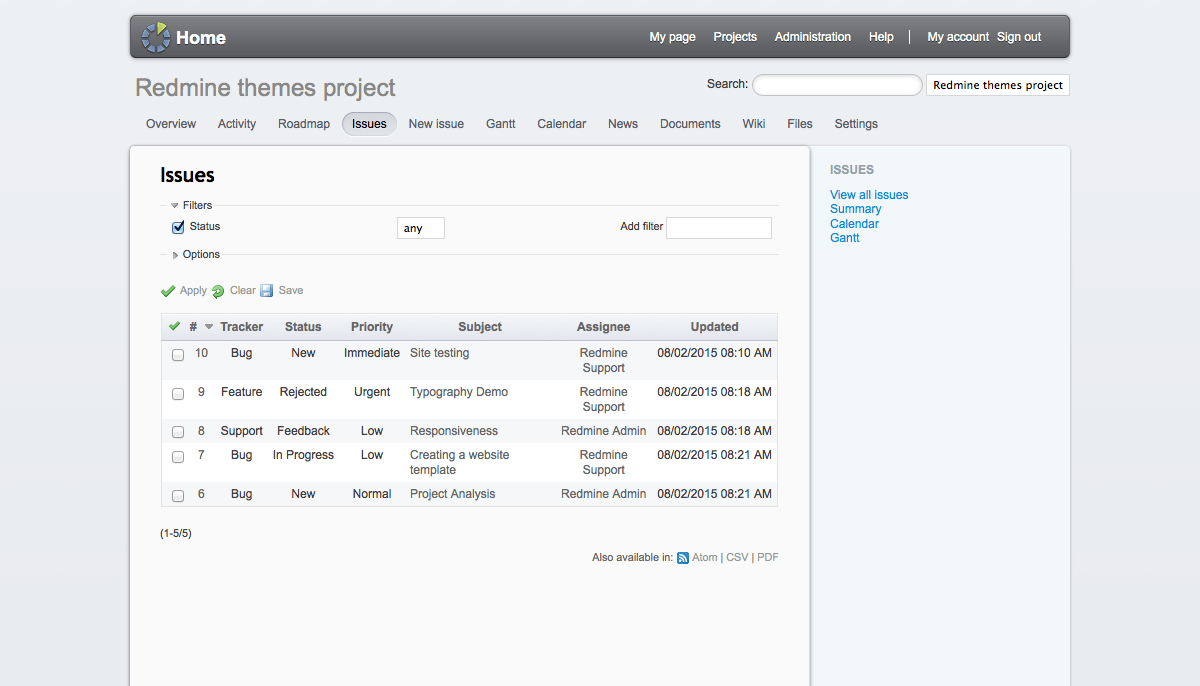Click inside the Search field
This screenshot has height=686, width=1200.
(837, 85)
